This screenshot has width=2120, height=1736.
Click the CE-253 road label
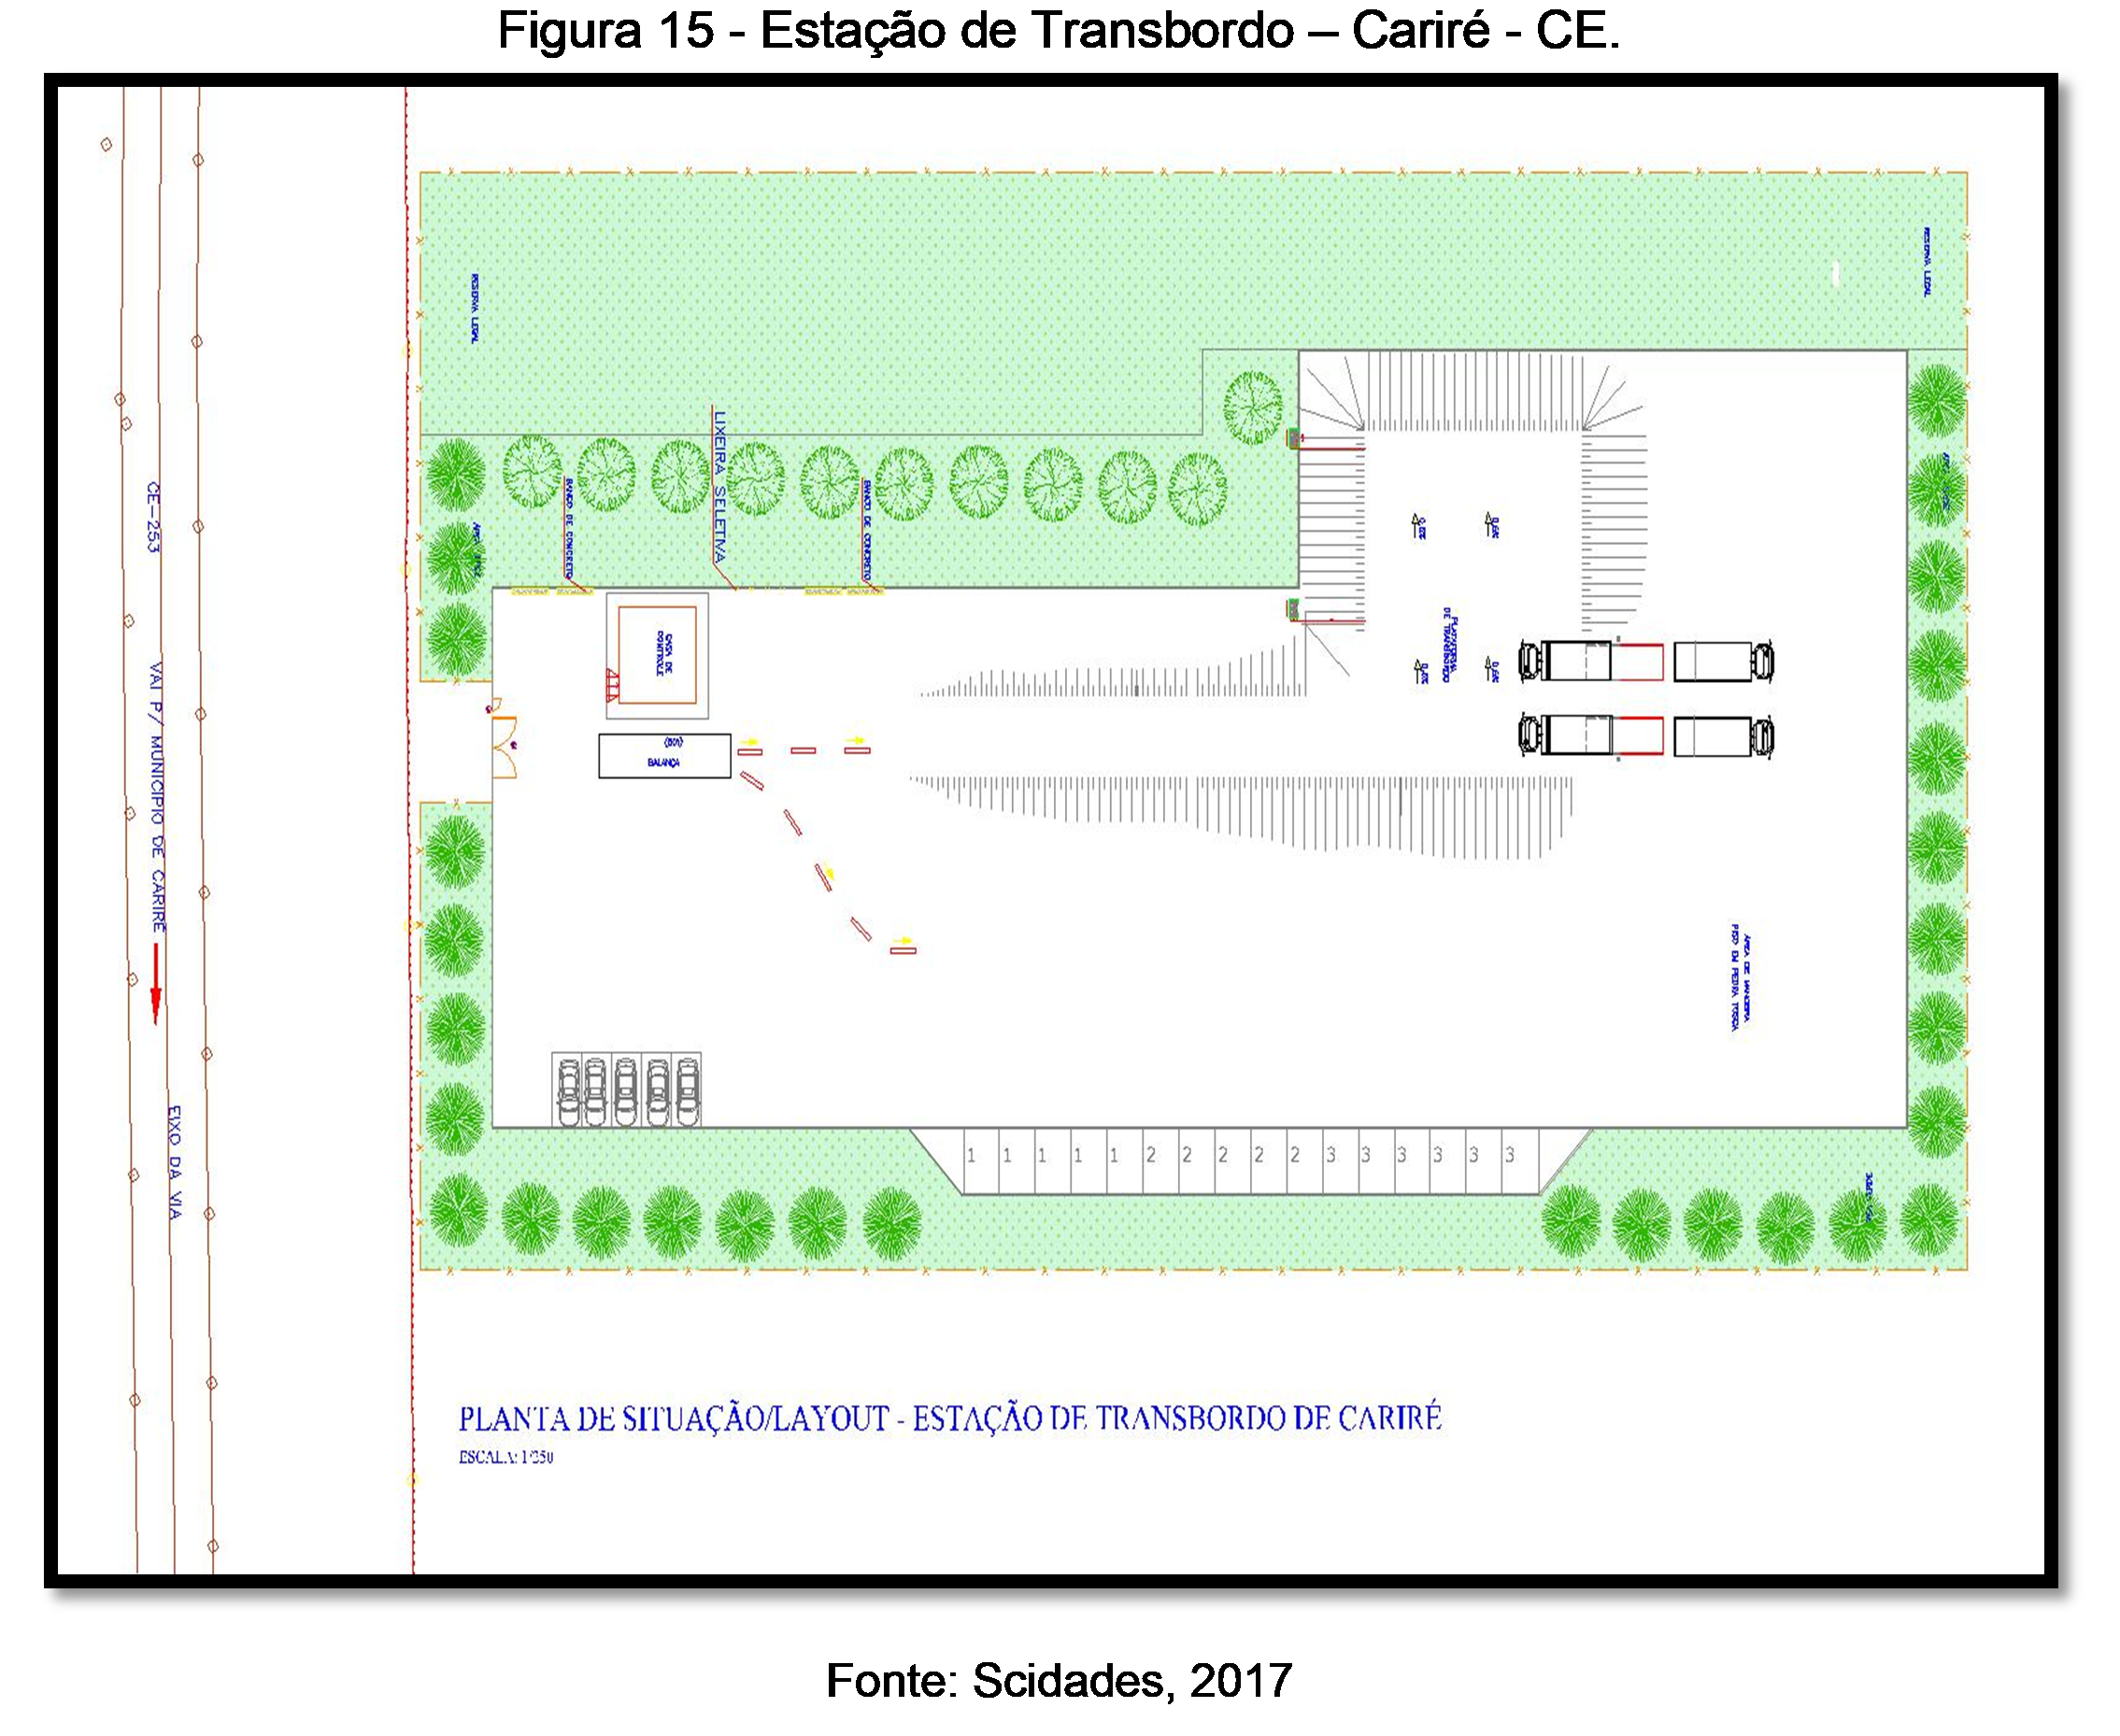(153, 517)
